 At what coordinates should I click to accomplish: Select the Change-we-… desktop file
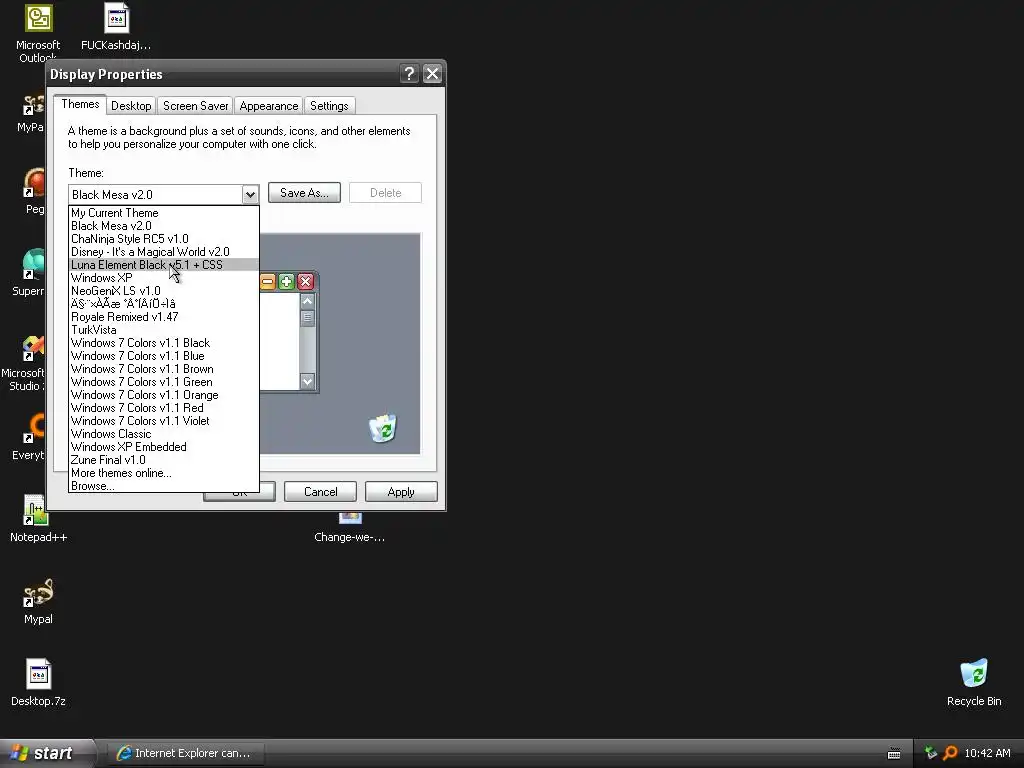click(349, 528)
